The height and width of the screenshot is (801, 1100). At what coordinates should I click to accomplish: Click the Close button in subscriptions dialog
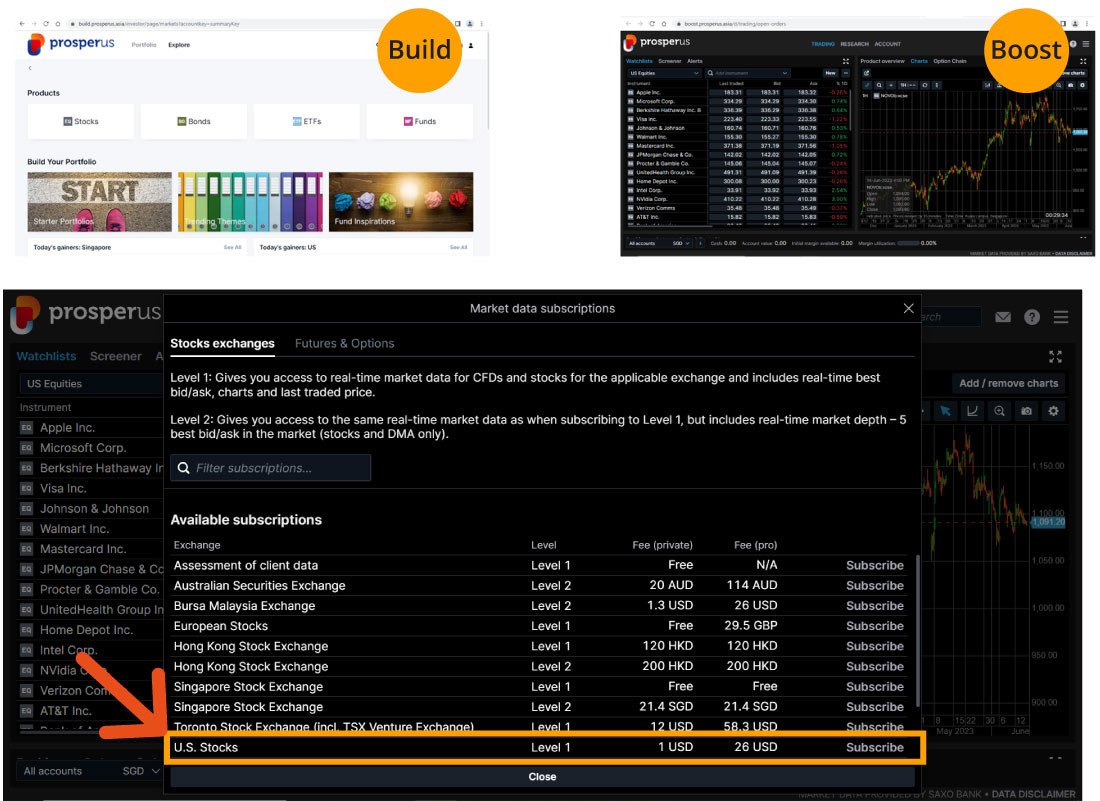pyautogui.click(x=542, y=776)
